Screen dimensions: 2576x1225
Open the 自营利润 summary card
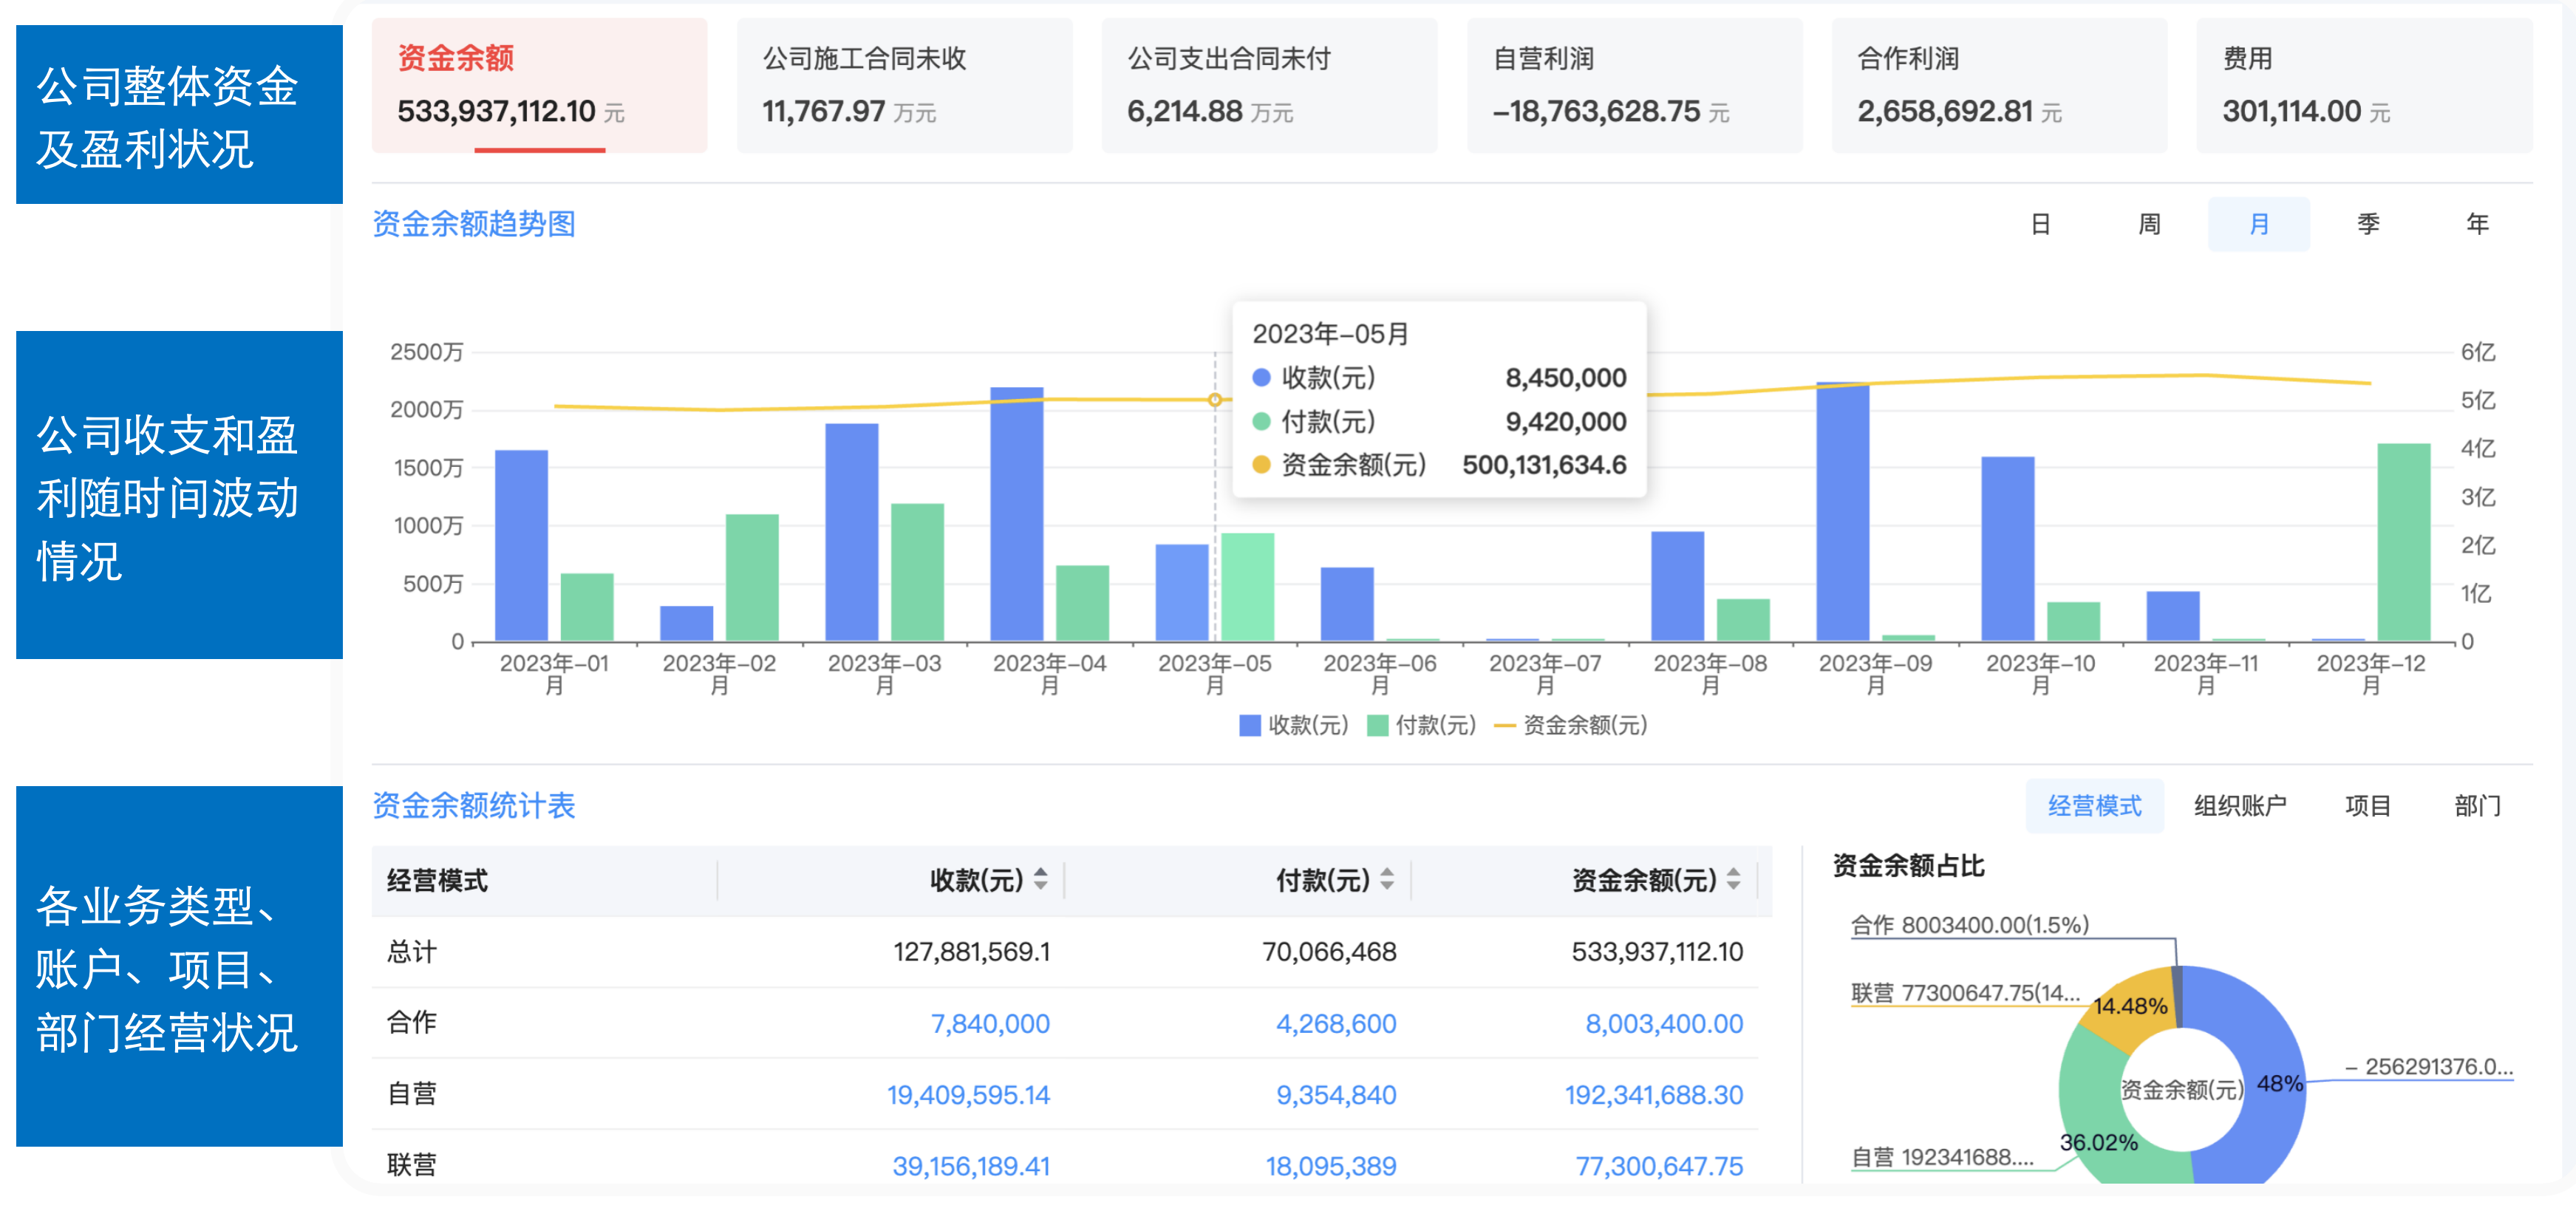[x=1634, y=85]
